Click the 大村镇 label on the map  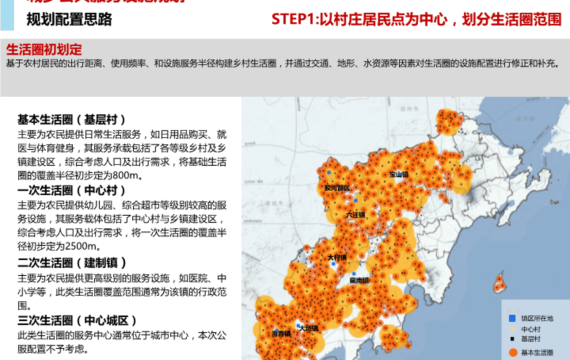(337, 257)
